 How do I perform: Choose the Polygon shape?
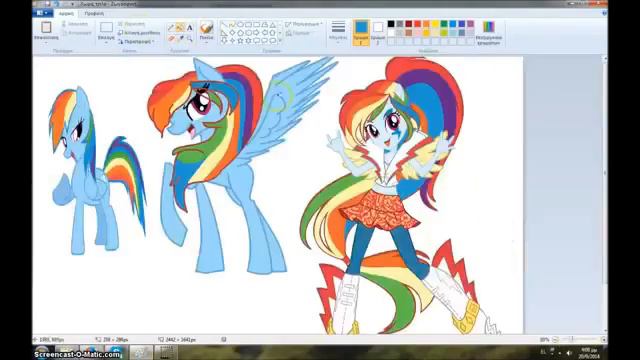[264, 25]
